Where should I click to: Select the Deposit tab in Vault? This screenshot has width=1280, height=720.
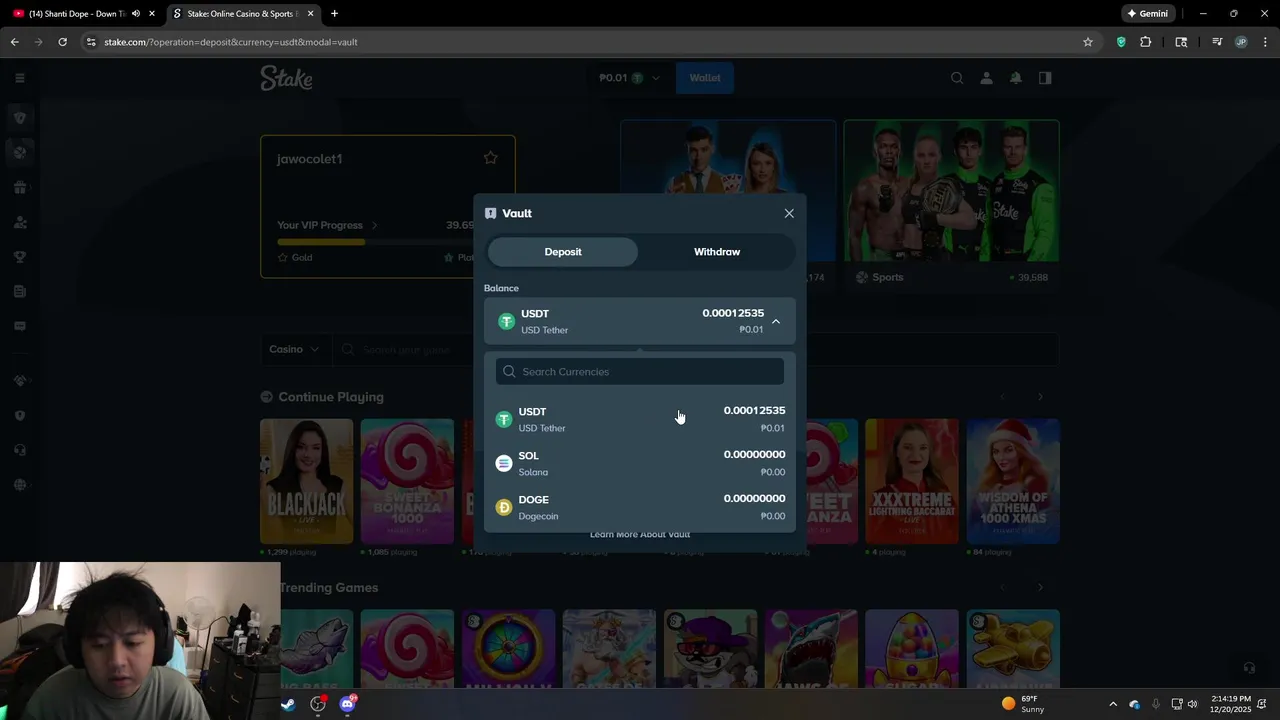(563, 252)
